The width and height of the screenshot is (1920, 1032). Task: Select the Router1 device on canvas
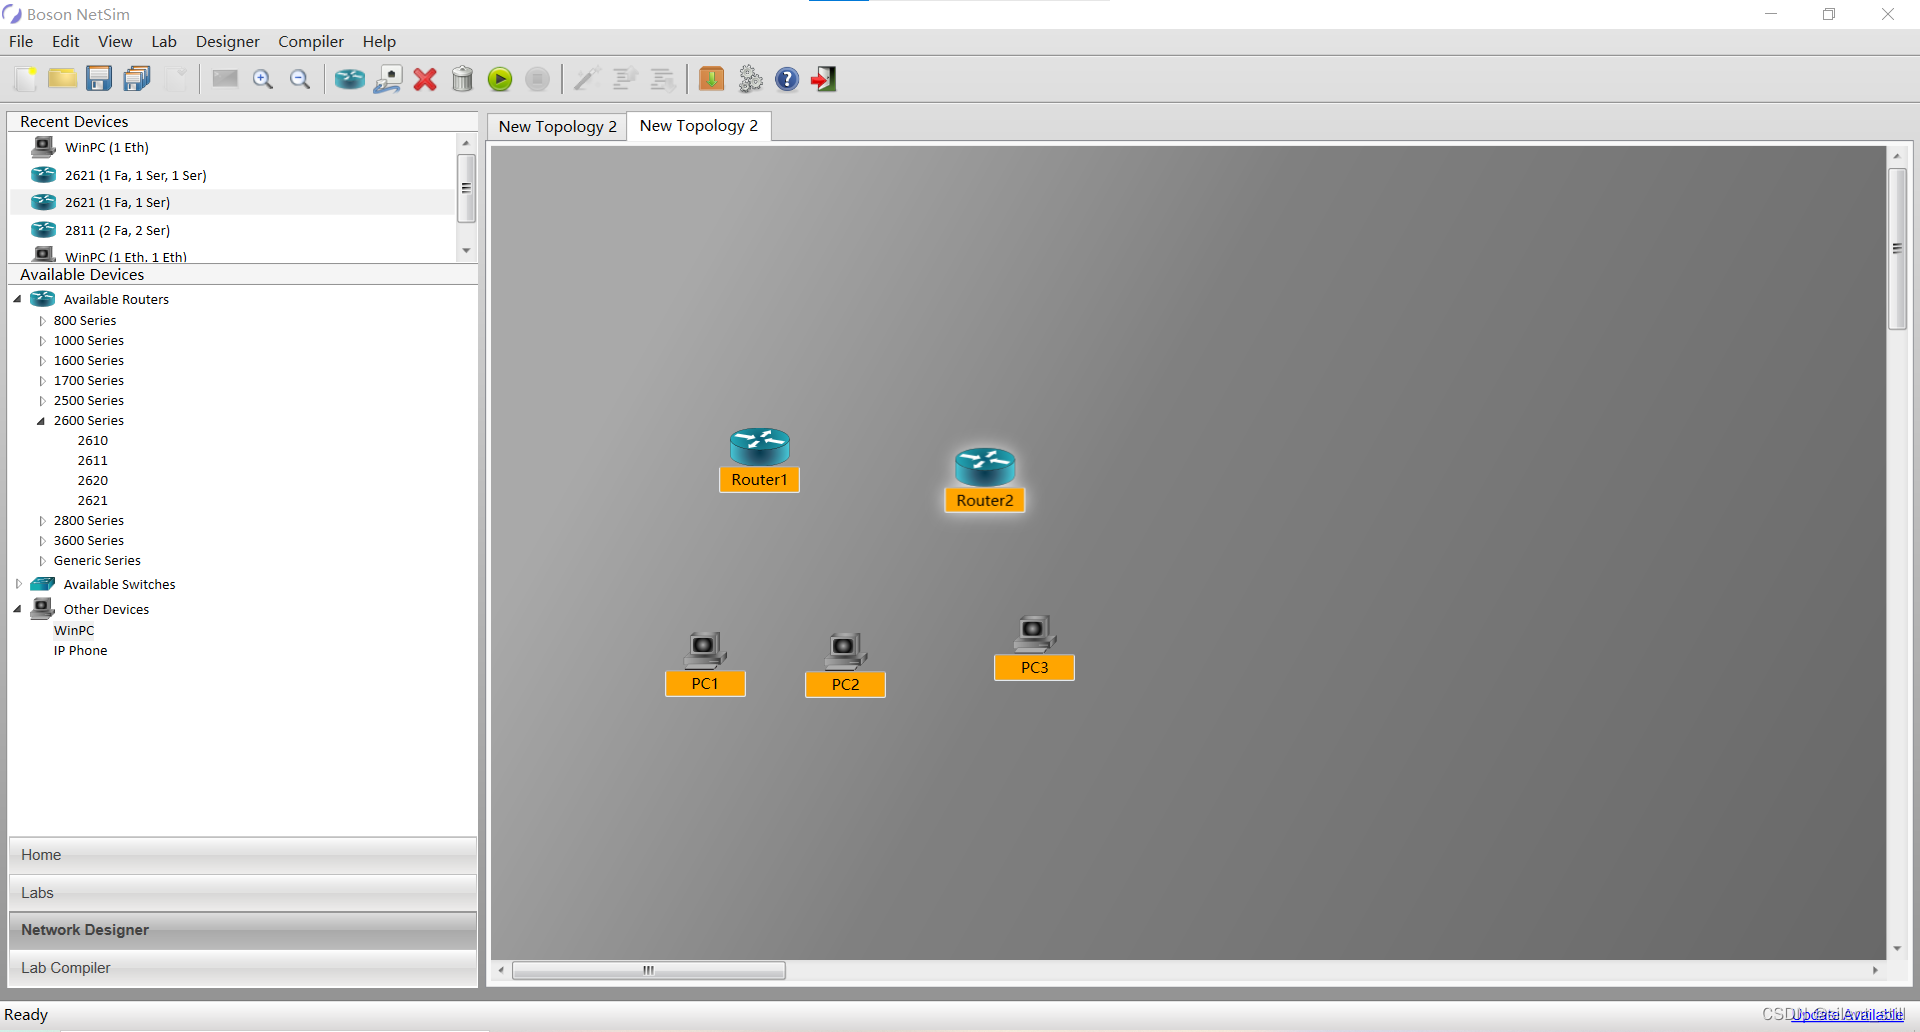tap(760, 458)
